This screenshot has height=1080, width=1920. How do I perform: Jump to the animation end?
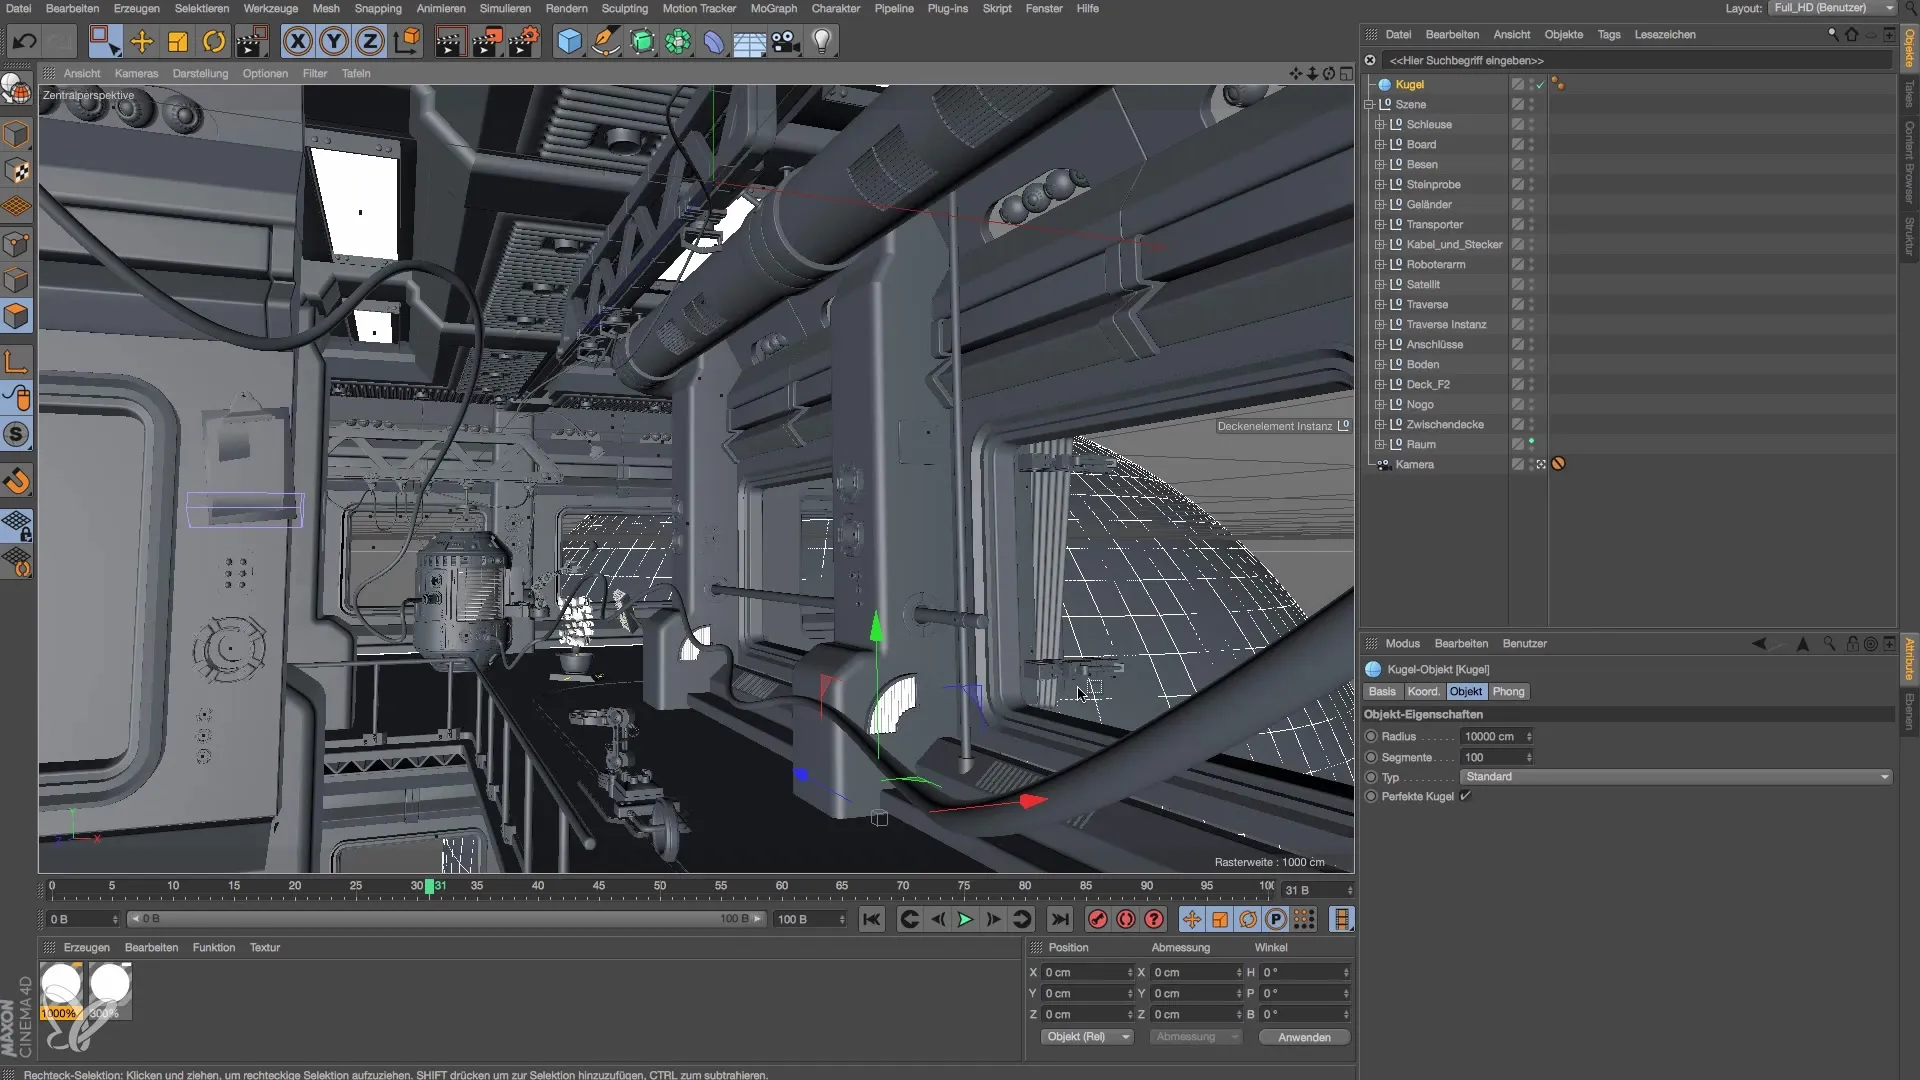(1060, 919)
